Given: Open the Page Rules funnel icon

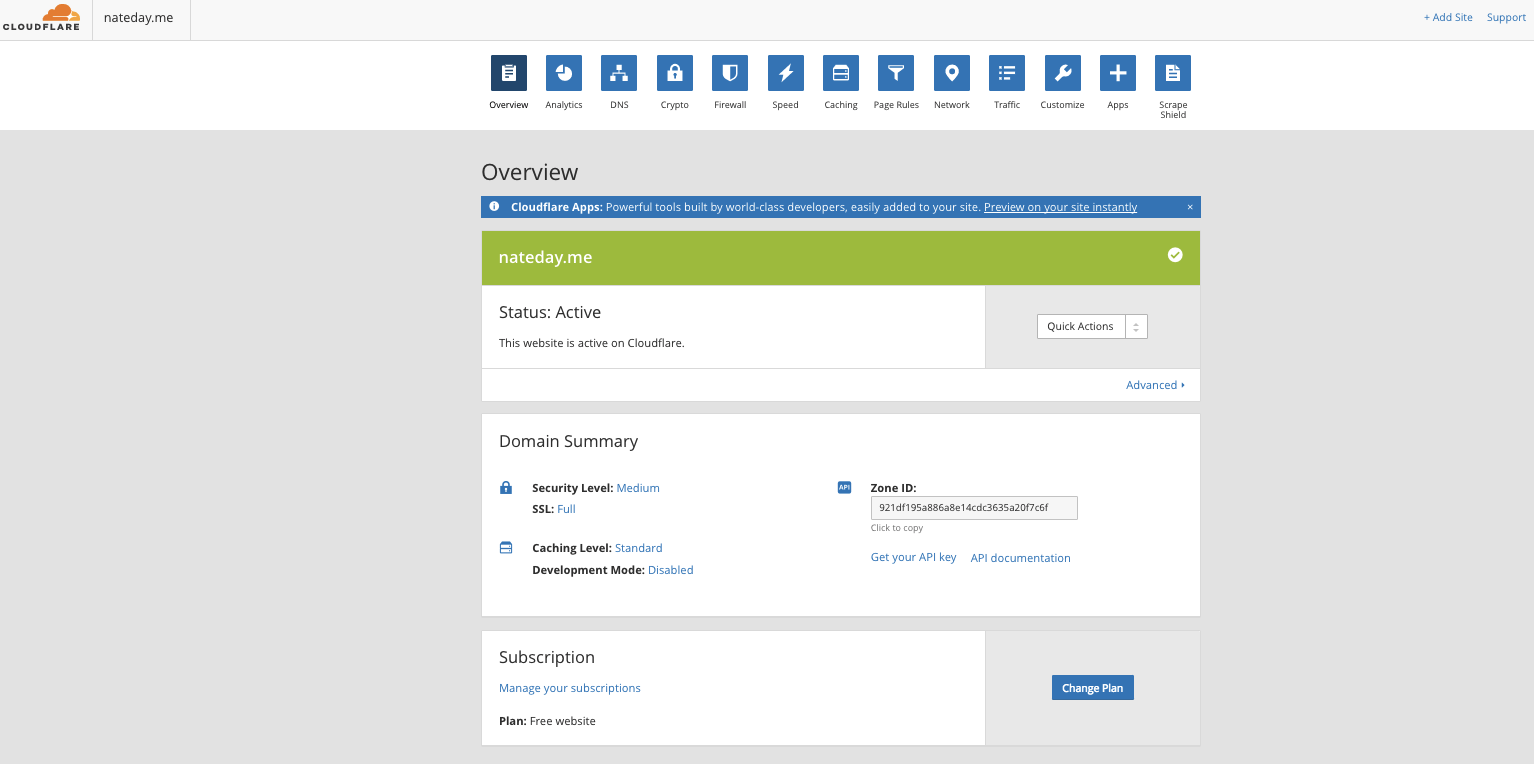Looking at the screenshot, I should click(896, 73).
